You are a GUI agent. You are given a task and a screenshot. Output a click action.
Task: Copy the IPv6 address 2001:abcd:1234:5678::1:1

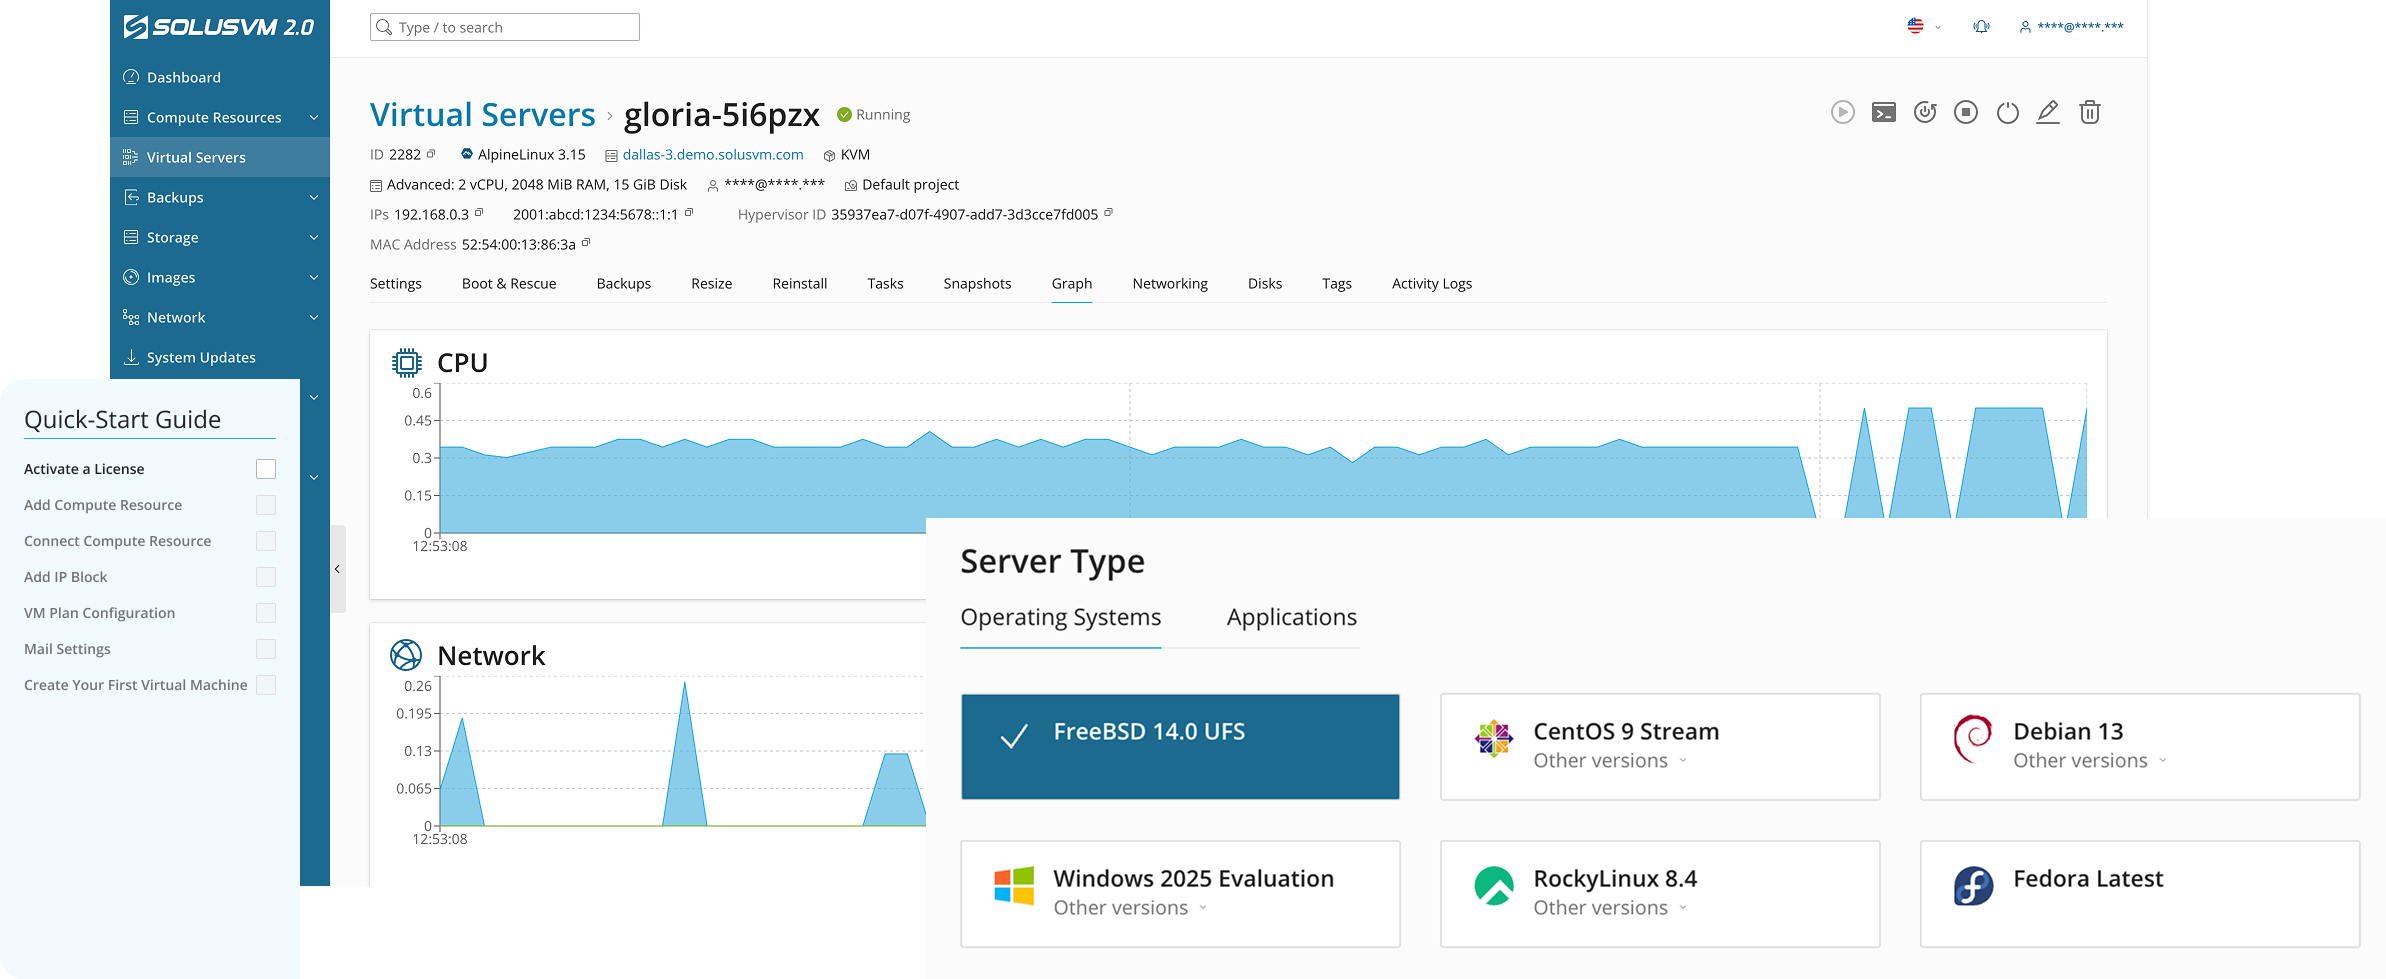pyautogui.click(x=689, y=213)
